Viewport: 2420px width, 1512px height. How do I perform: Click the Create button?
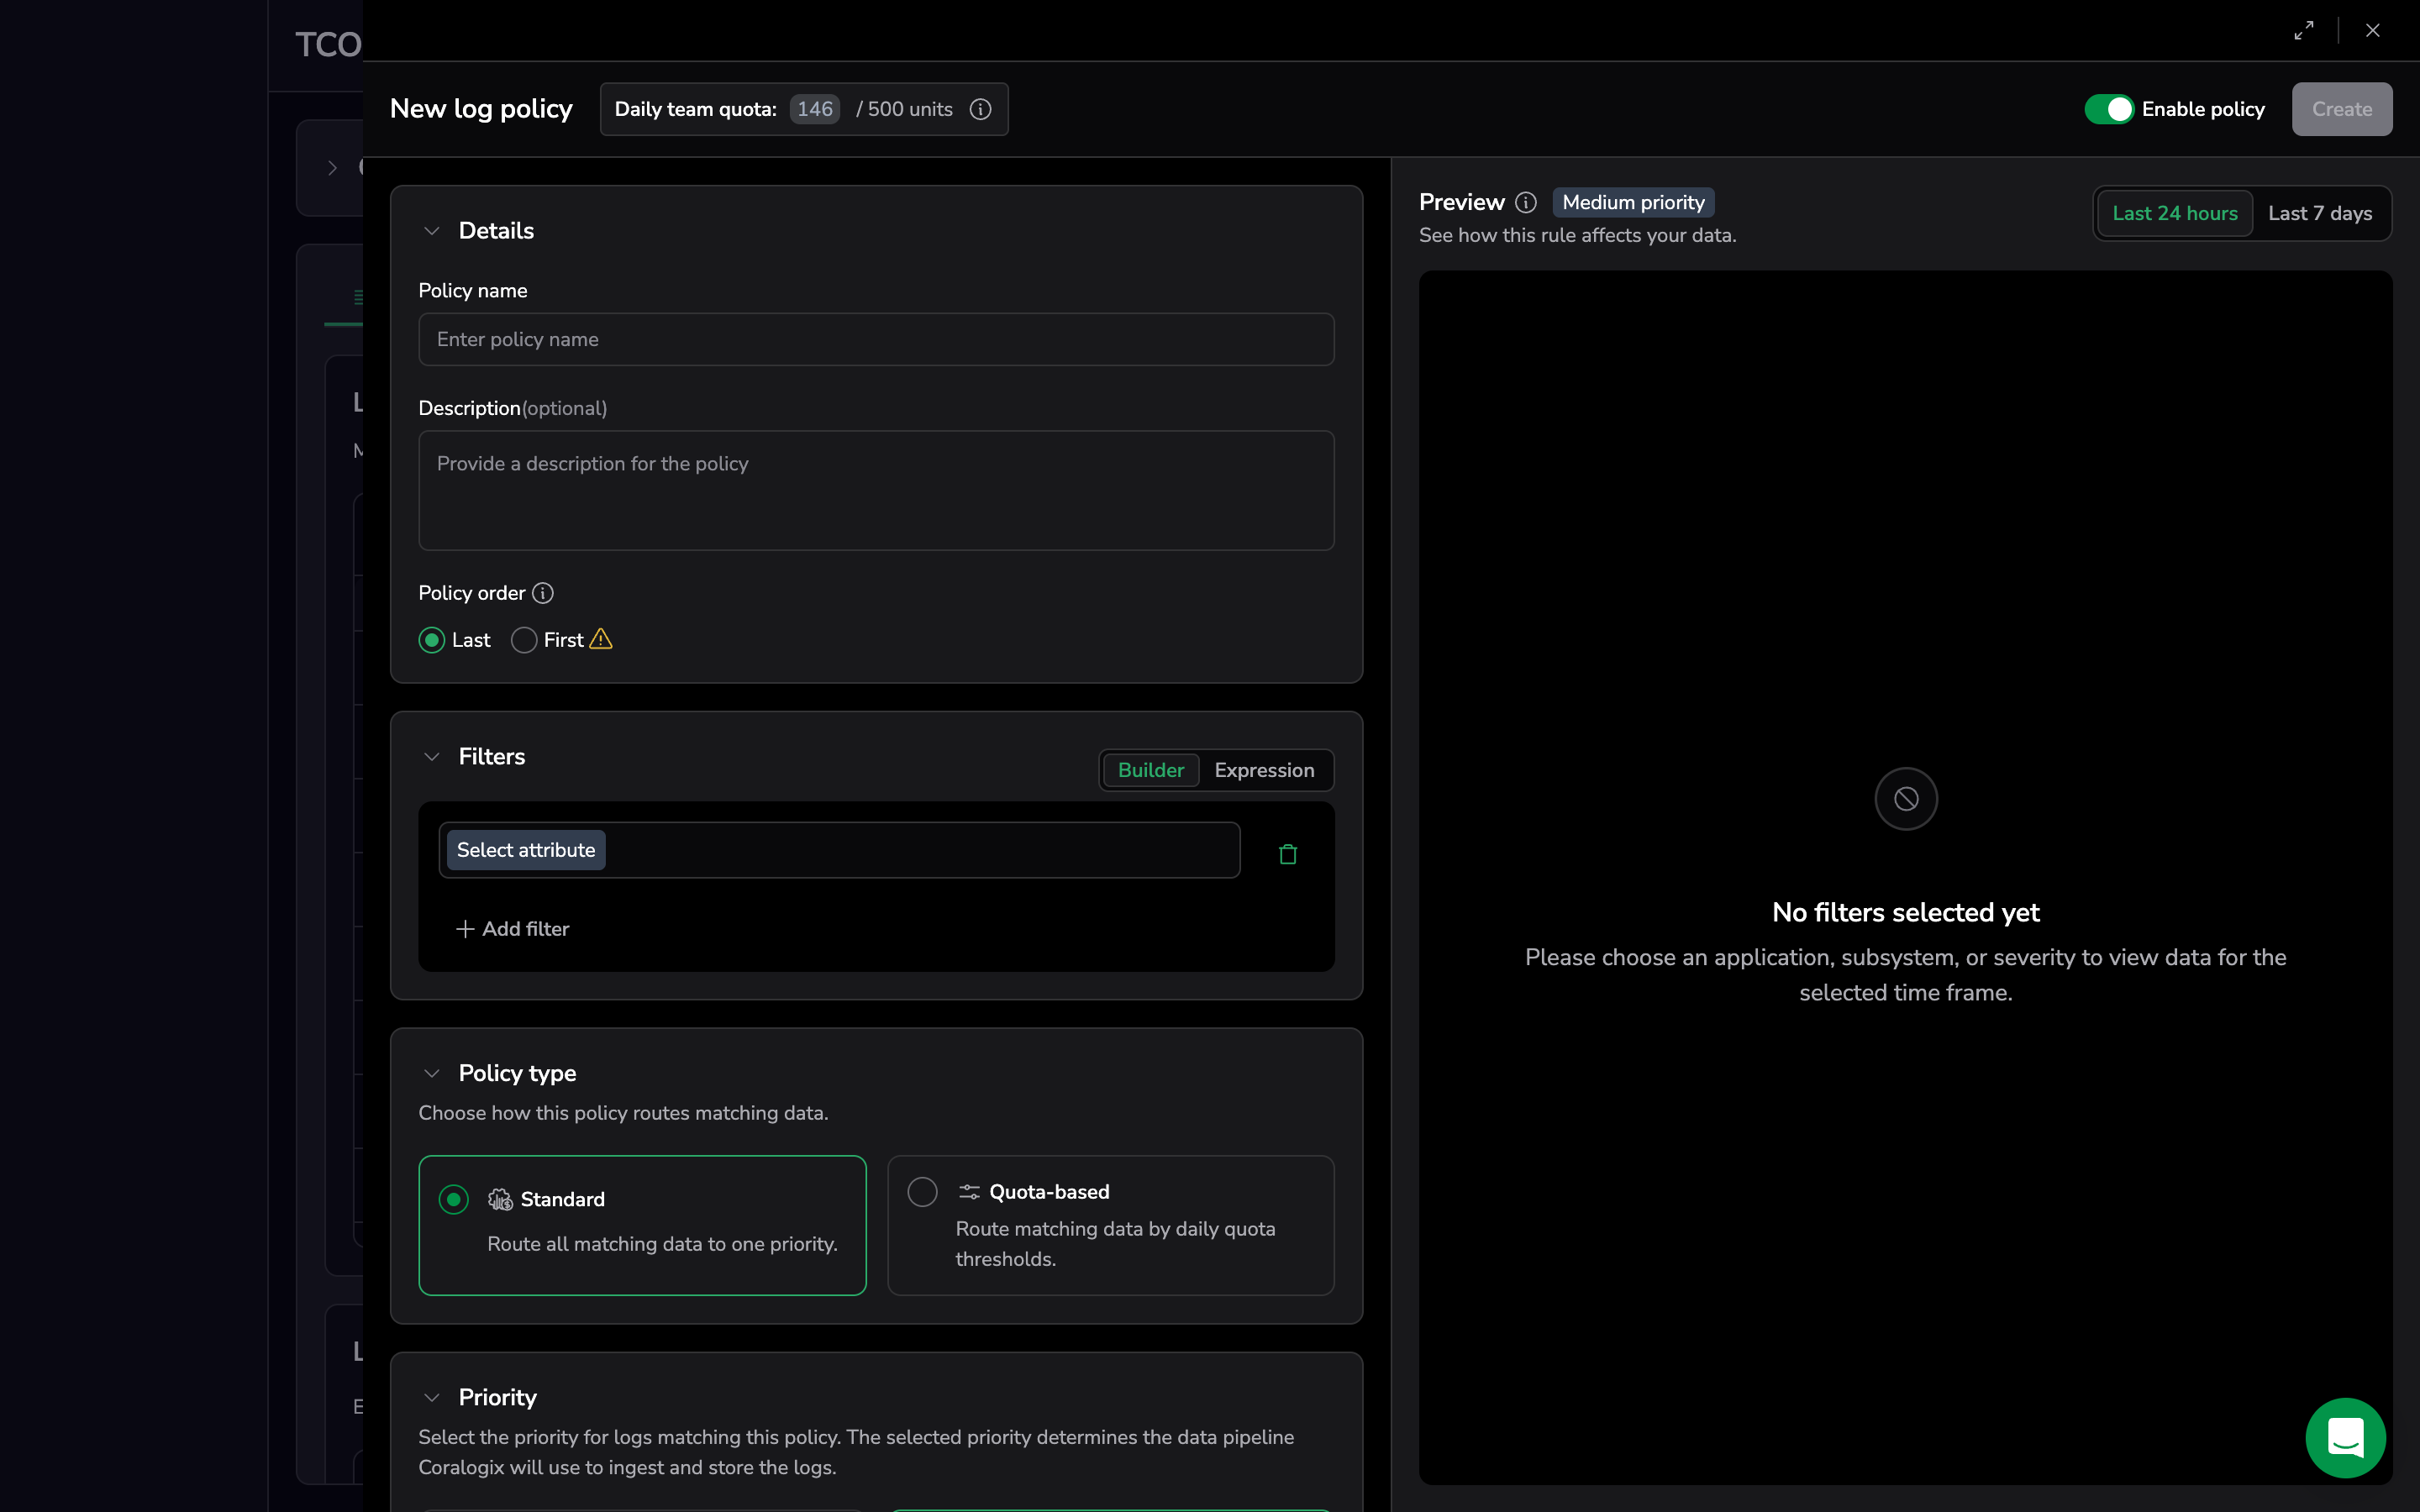pos(2341,109)
